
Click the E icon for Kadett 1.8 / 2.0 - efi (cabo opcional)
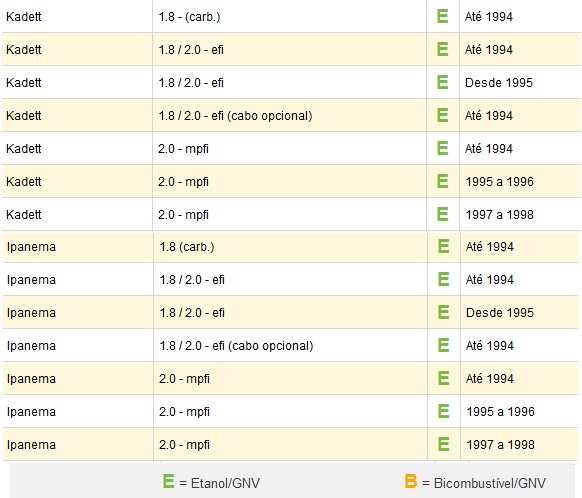[442, 115]
